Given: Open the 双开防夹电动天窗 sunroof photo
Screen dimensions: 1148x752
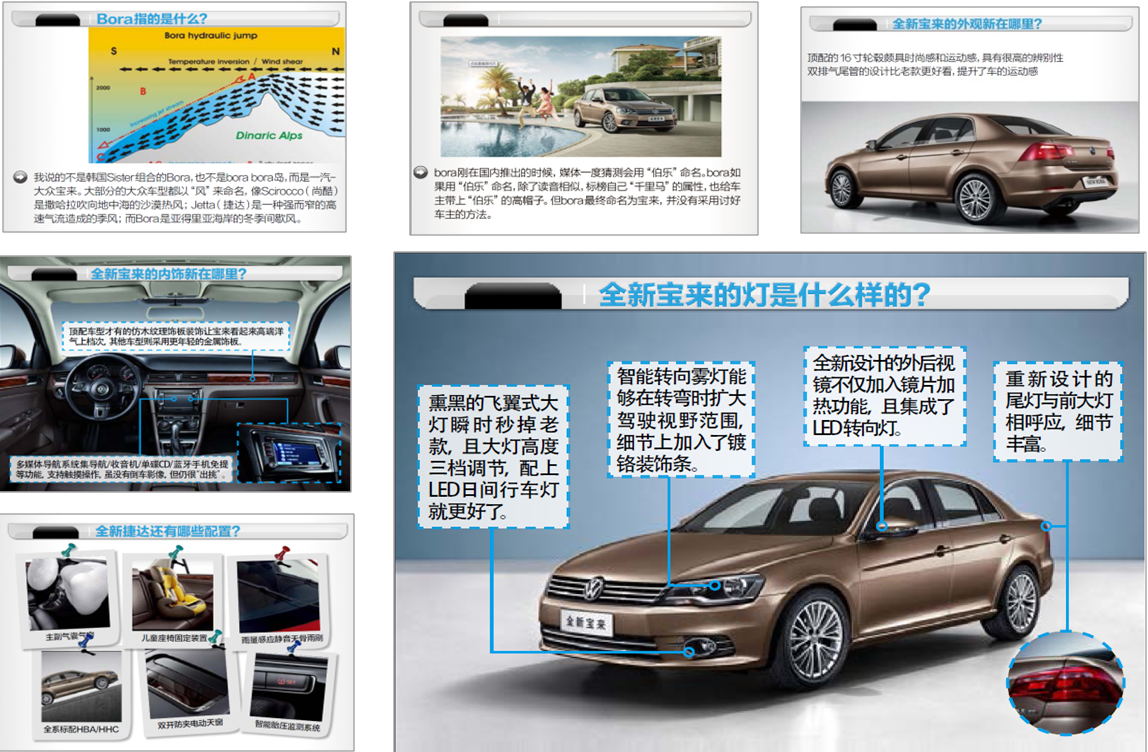Looking at the screenshot, I should tap(187, 684).
